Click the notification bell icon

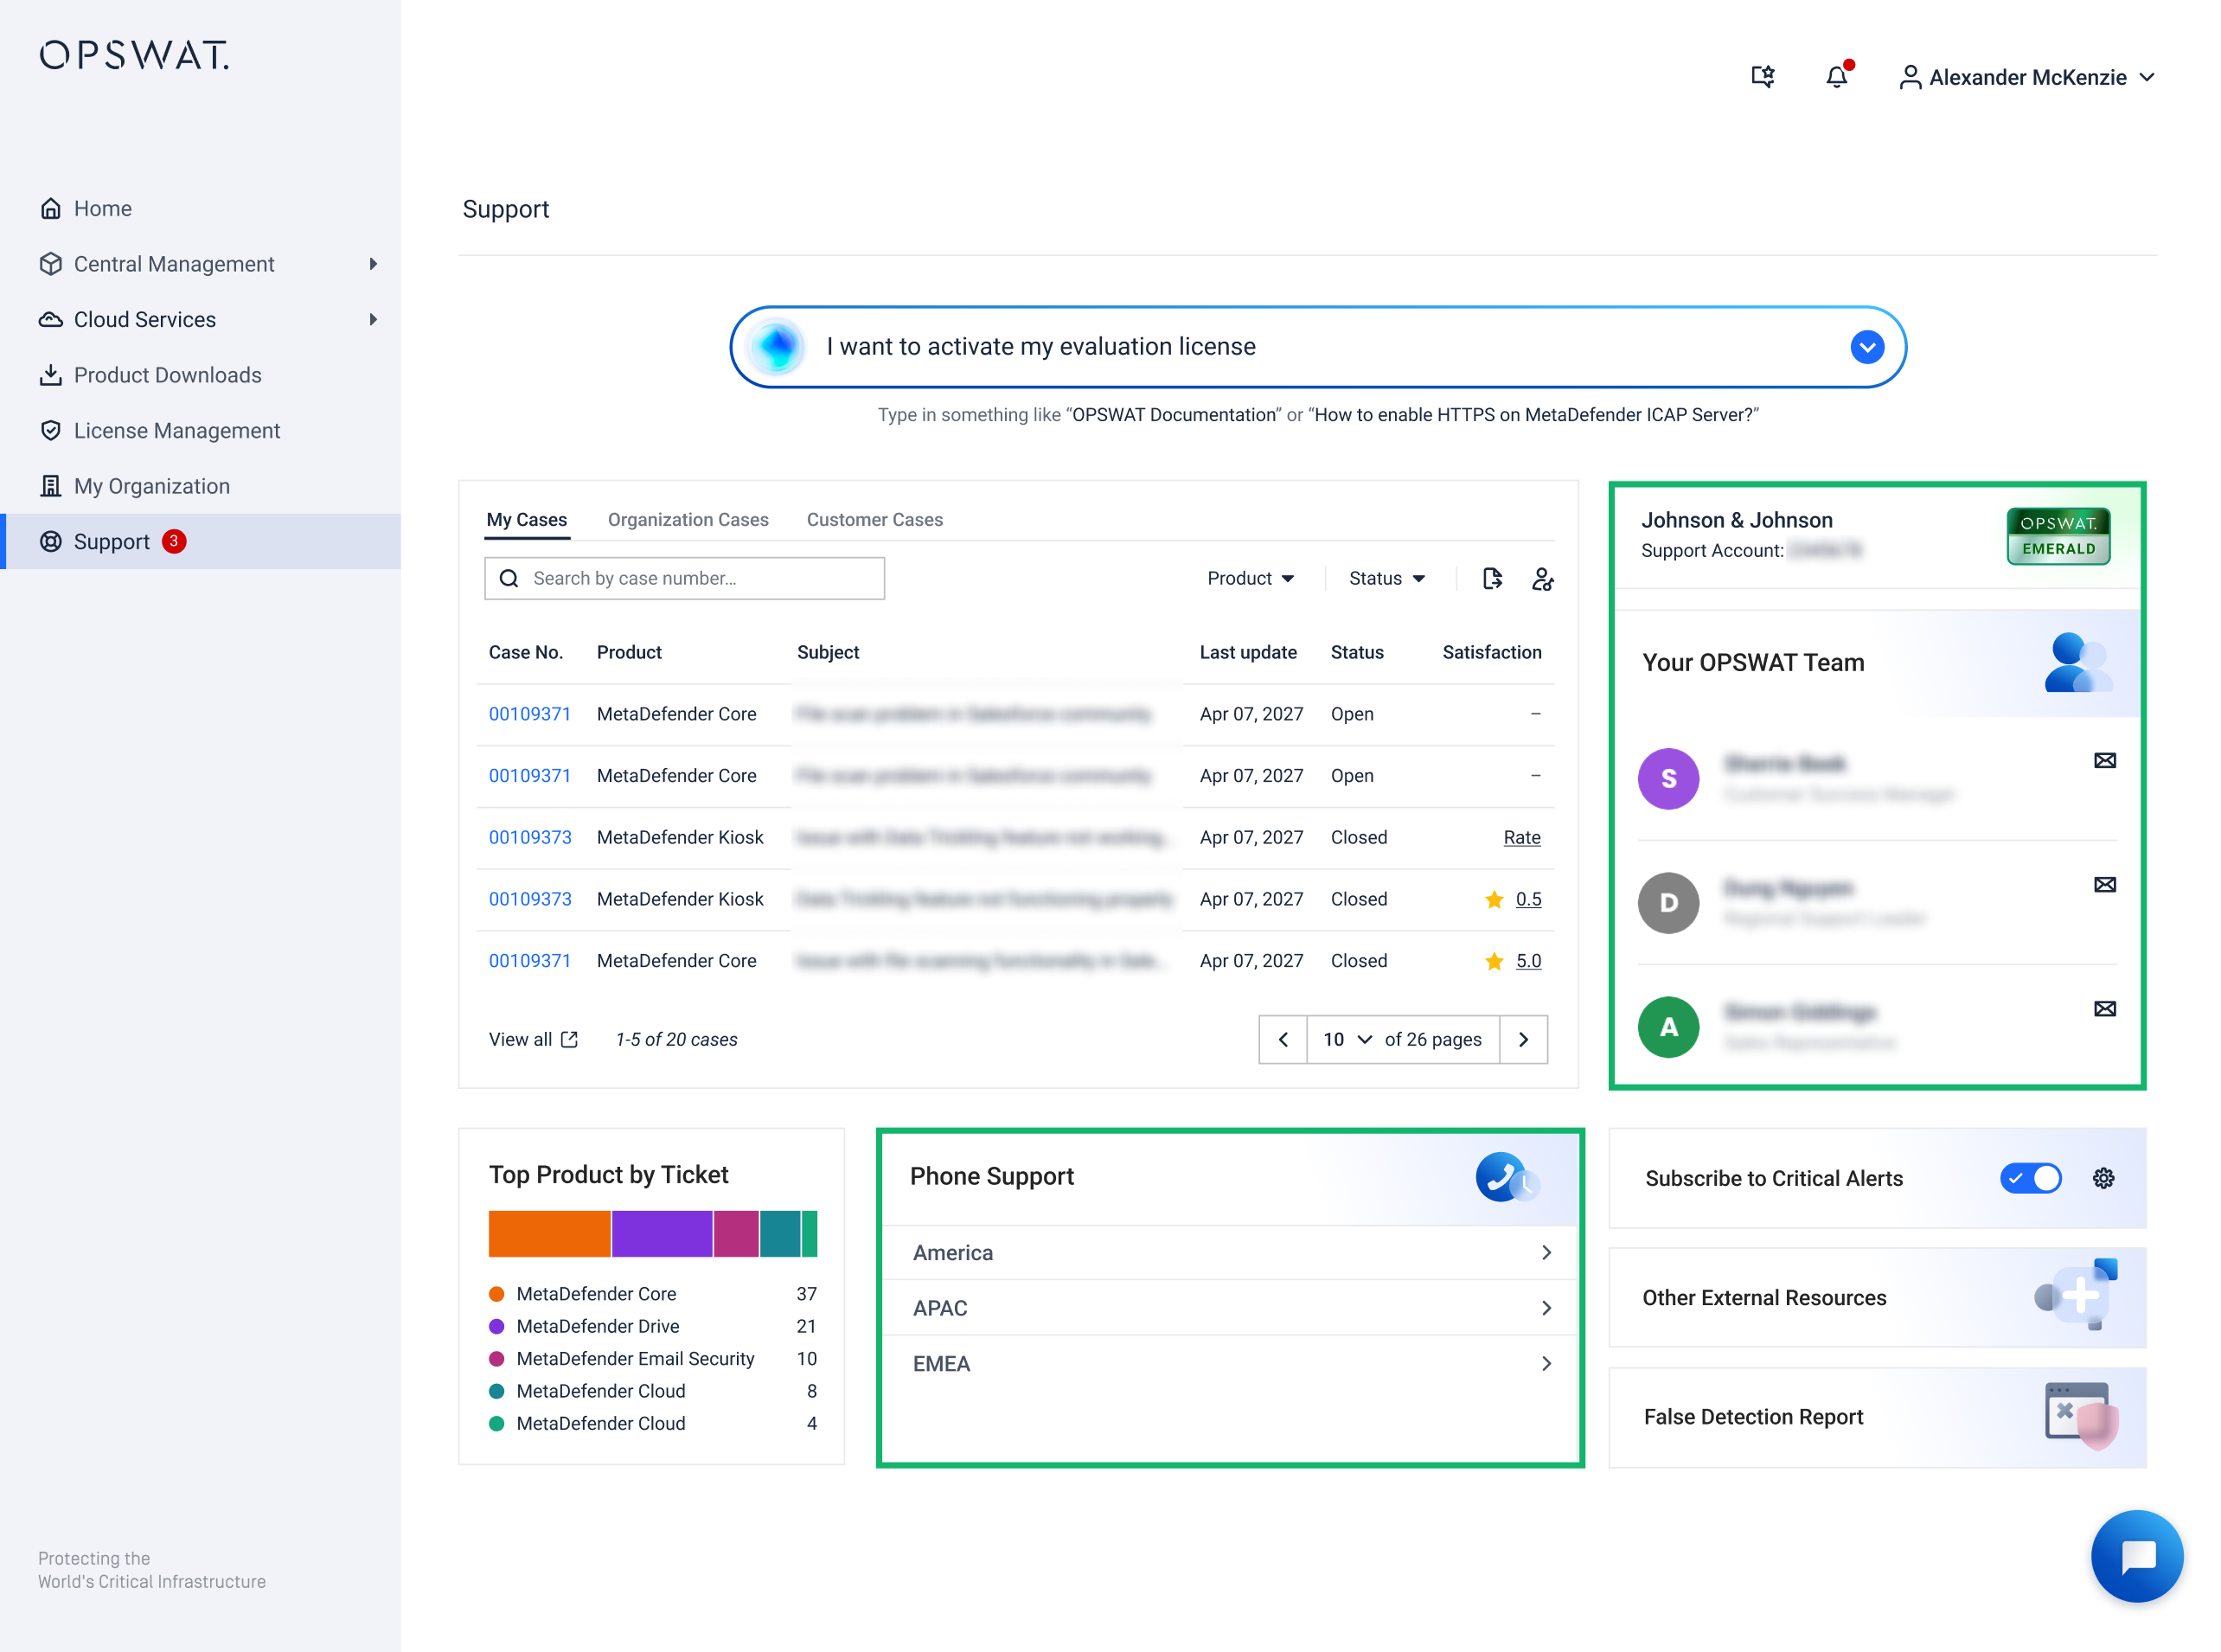(1836, 77)
